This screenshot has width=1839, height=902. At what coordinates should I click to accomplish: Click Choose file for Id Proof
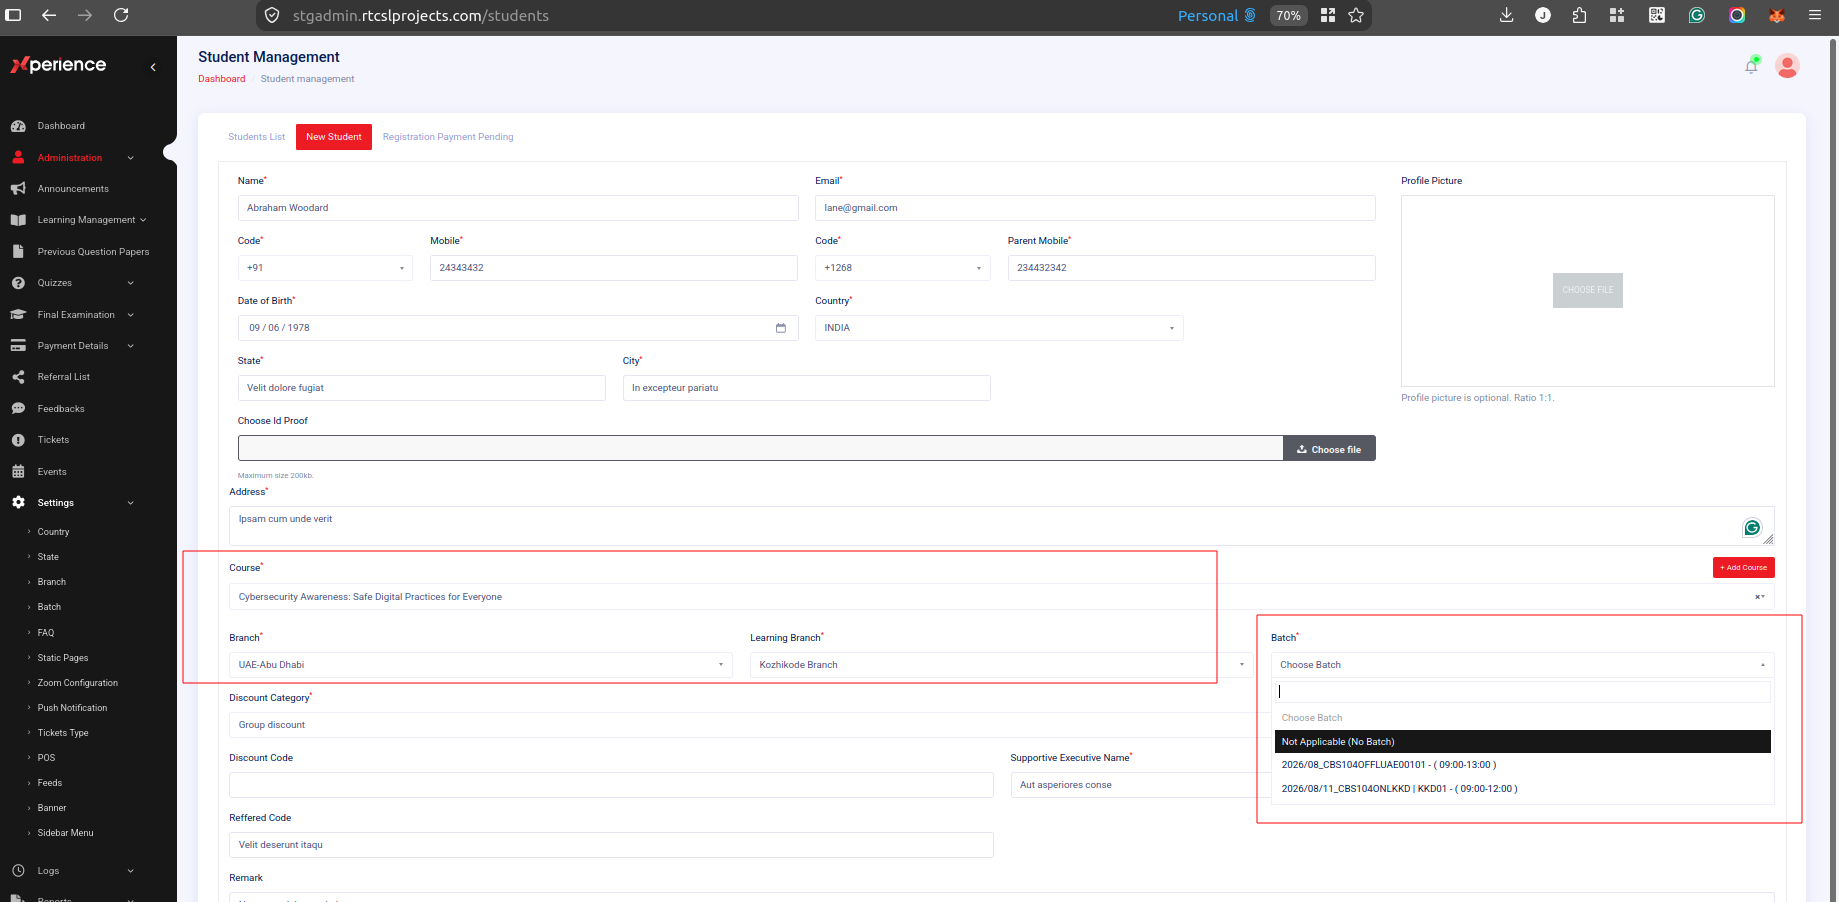click(1329, 450)
